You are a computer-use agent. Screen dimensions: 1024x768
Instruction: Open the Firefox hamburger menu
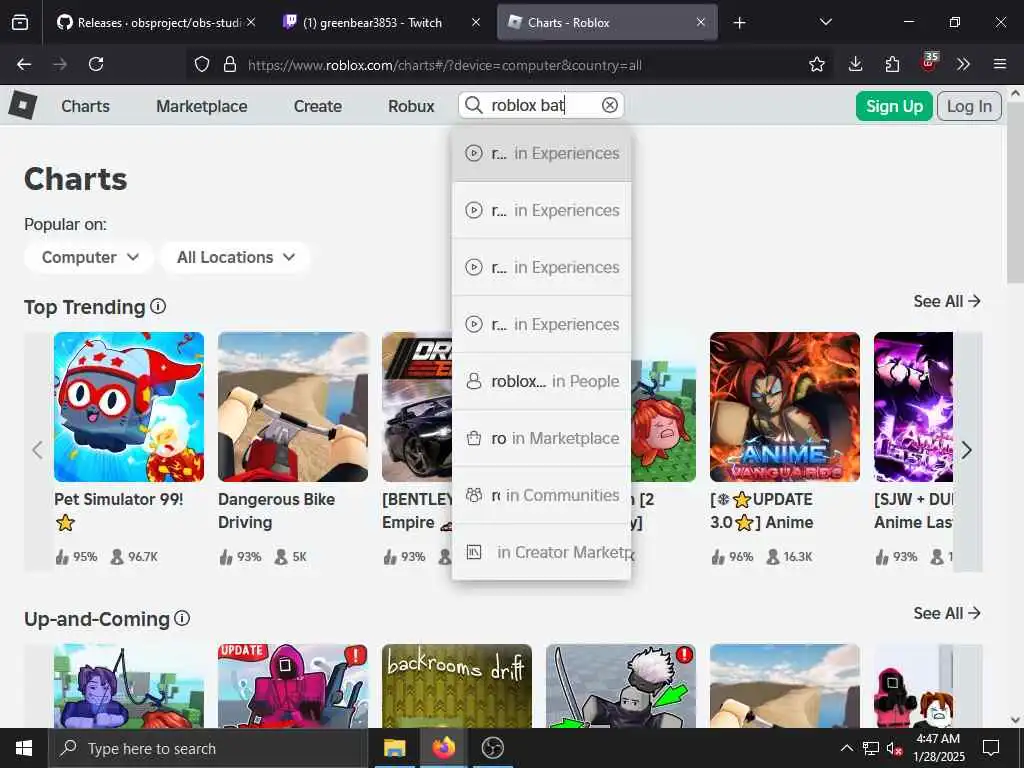pyautogui.click(x=1000, y=64)
